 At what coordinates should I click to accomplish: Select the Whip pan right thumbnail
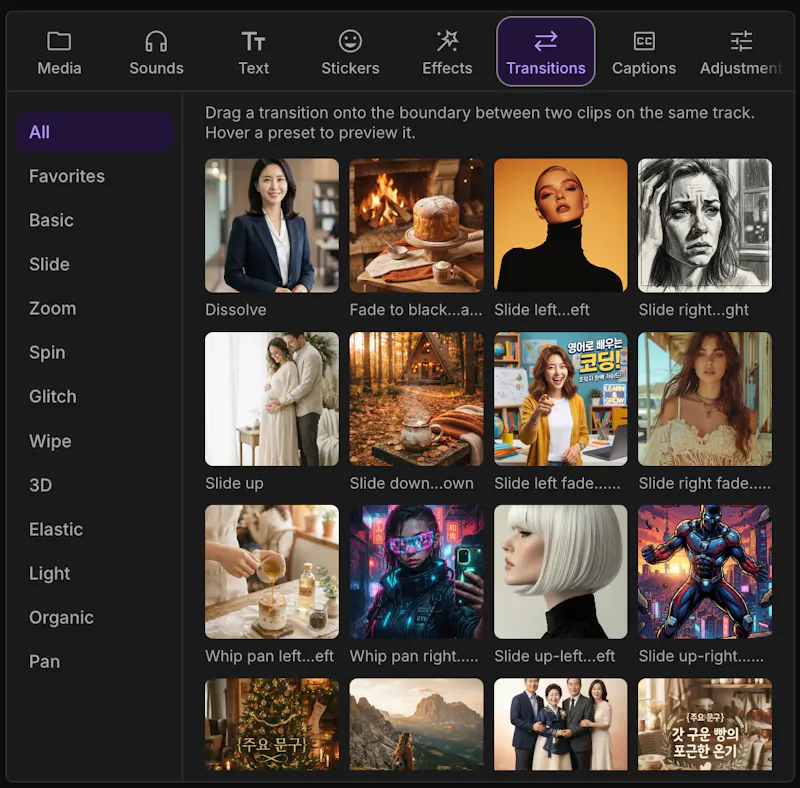click(416, 572)
